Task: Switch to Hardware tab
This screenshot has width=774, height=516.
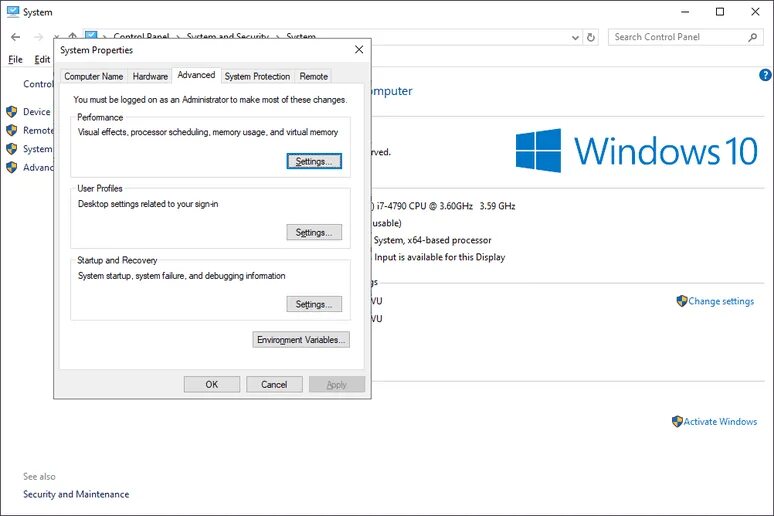Action: (150, 77)
